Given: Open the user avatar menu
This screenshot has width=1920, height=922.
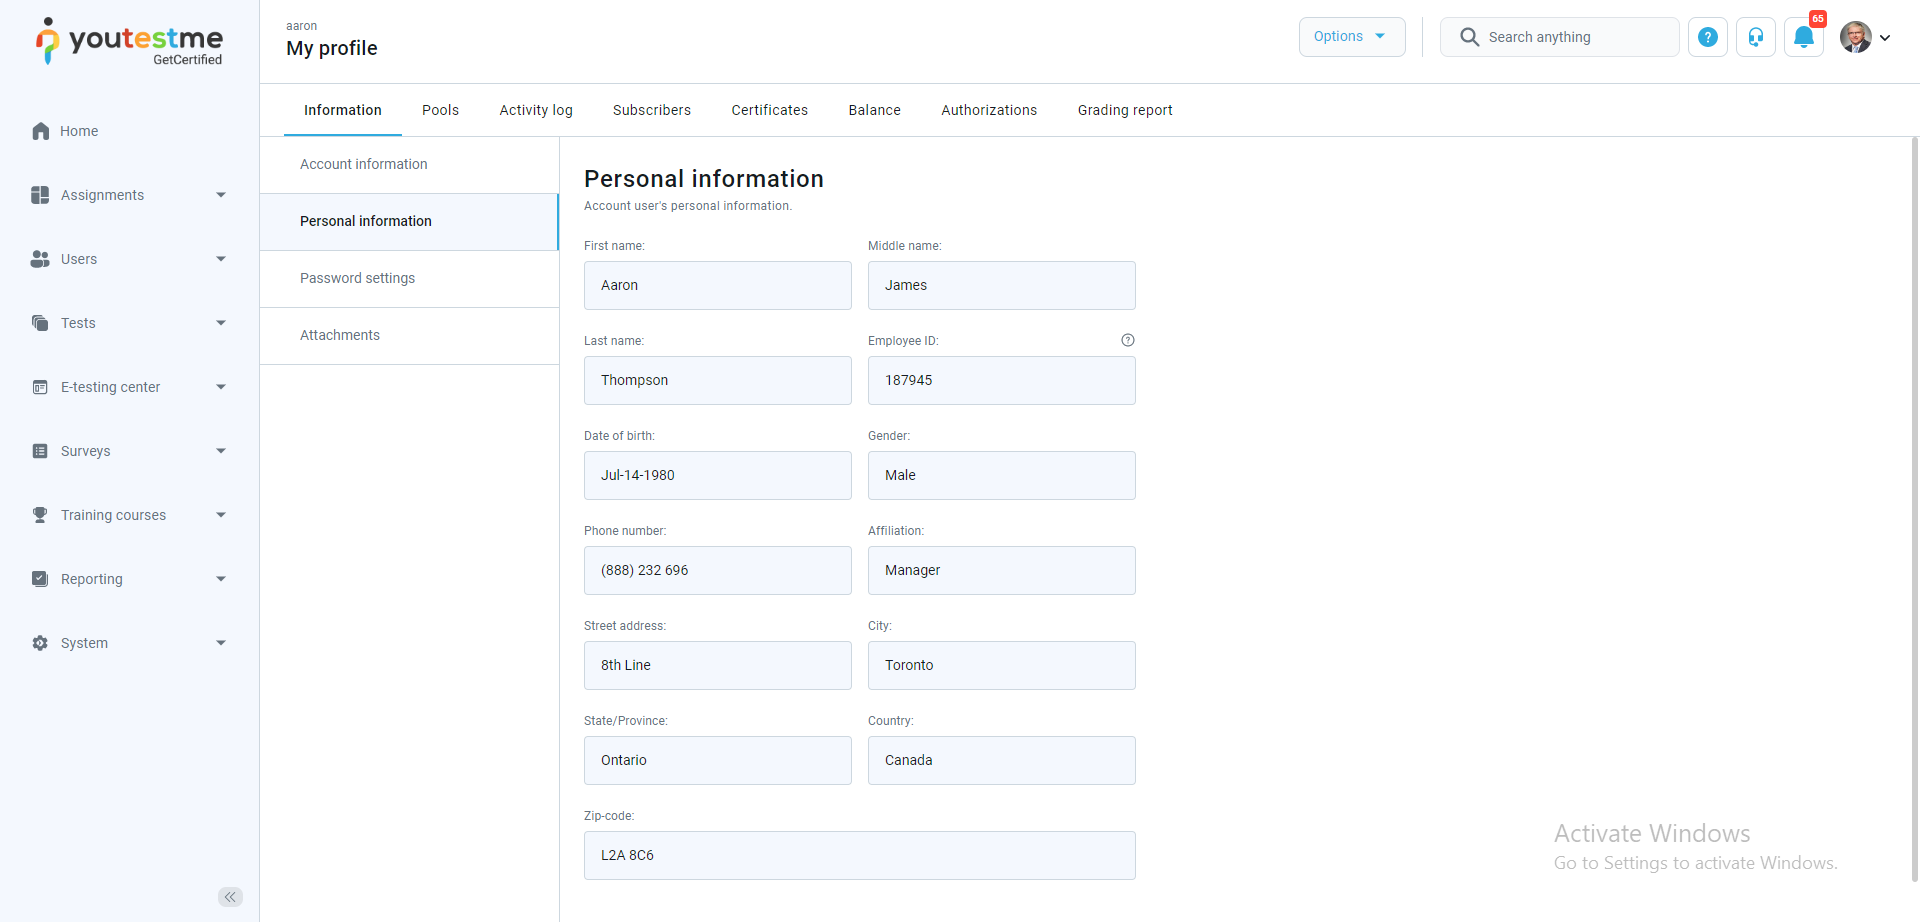Looking at the screenshot, I should coord(1864,38).
